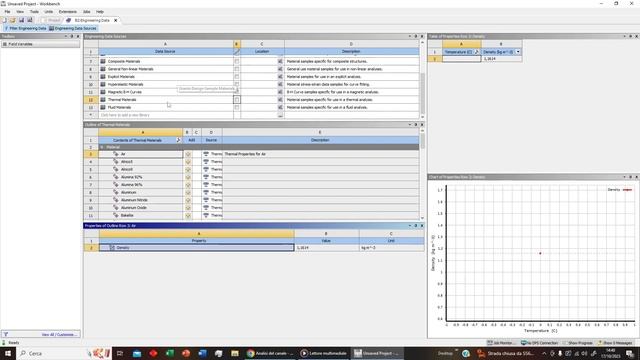Open the Tools menu
Viewport: 640px width, 360px height.
point(34,12)
